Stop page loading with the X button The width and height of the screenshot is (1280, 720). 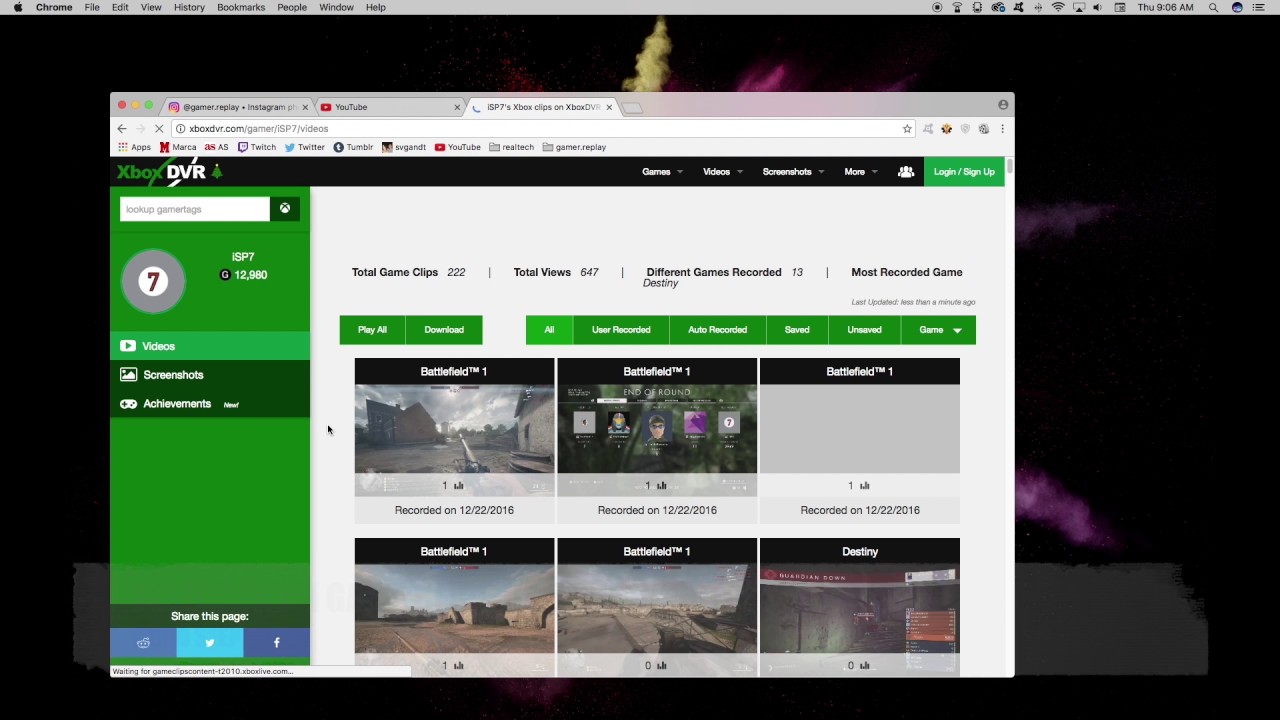pos(159,128)
